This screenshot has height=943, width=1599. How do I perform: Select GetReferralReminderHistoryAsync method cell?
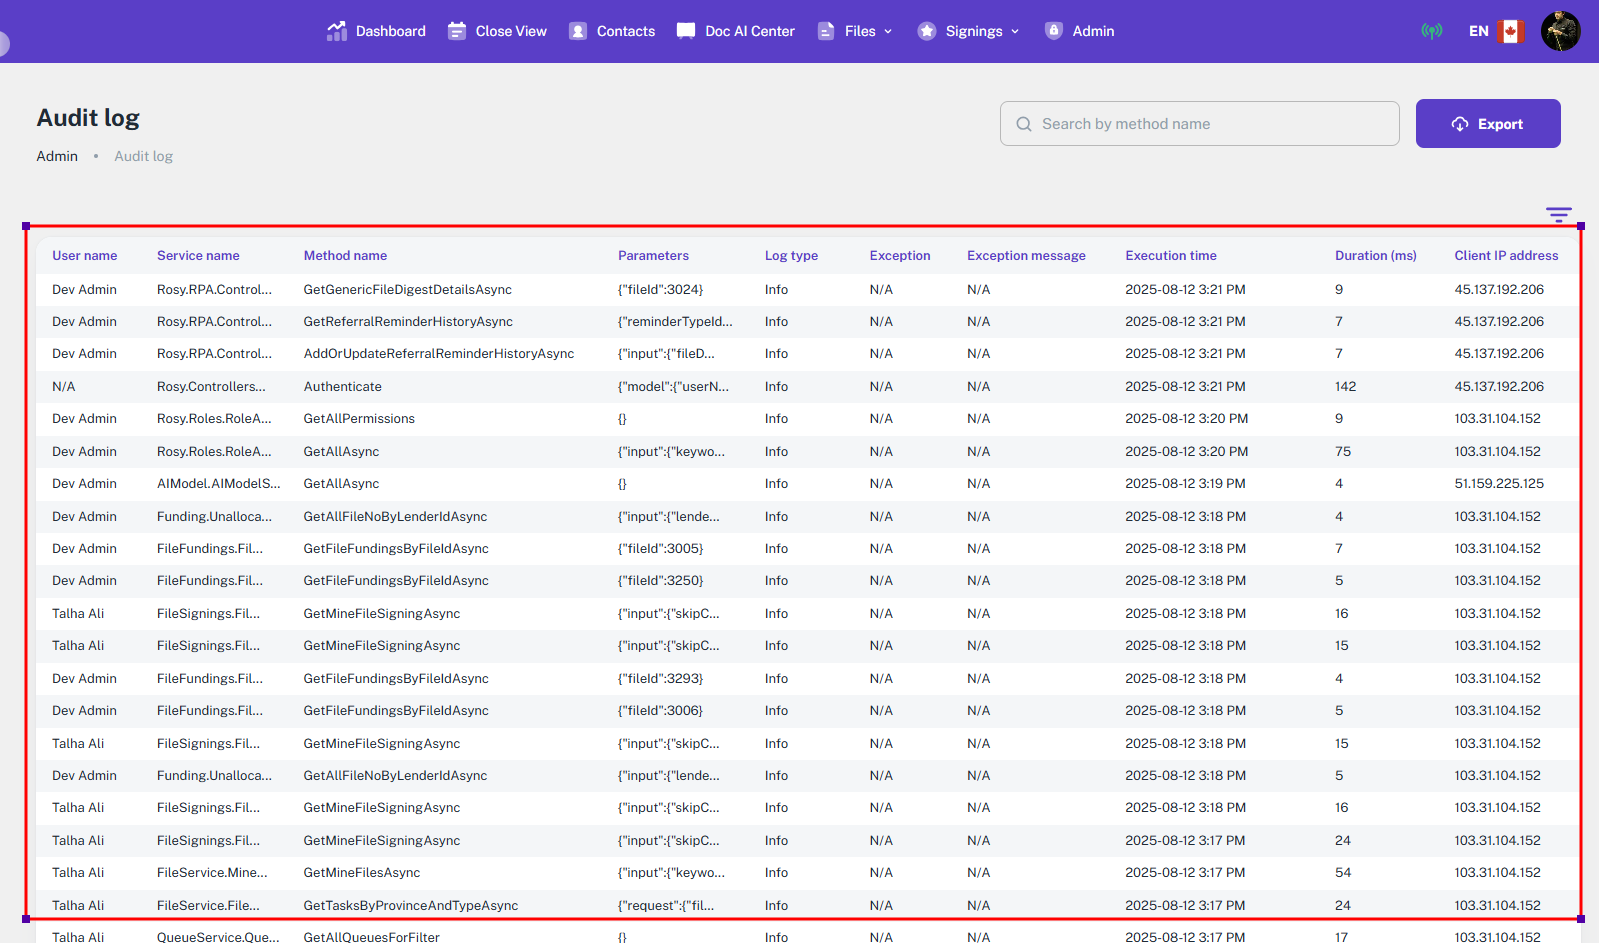[x=408, y=322]
